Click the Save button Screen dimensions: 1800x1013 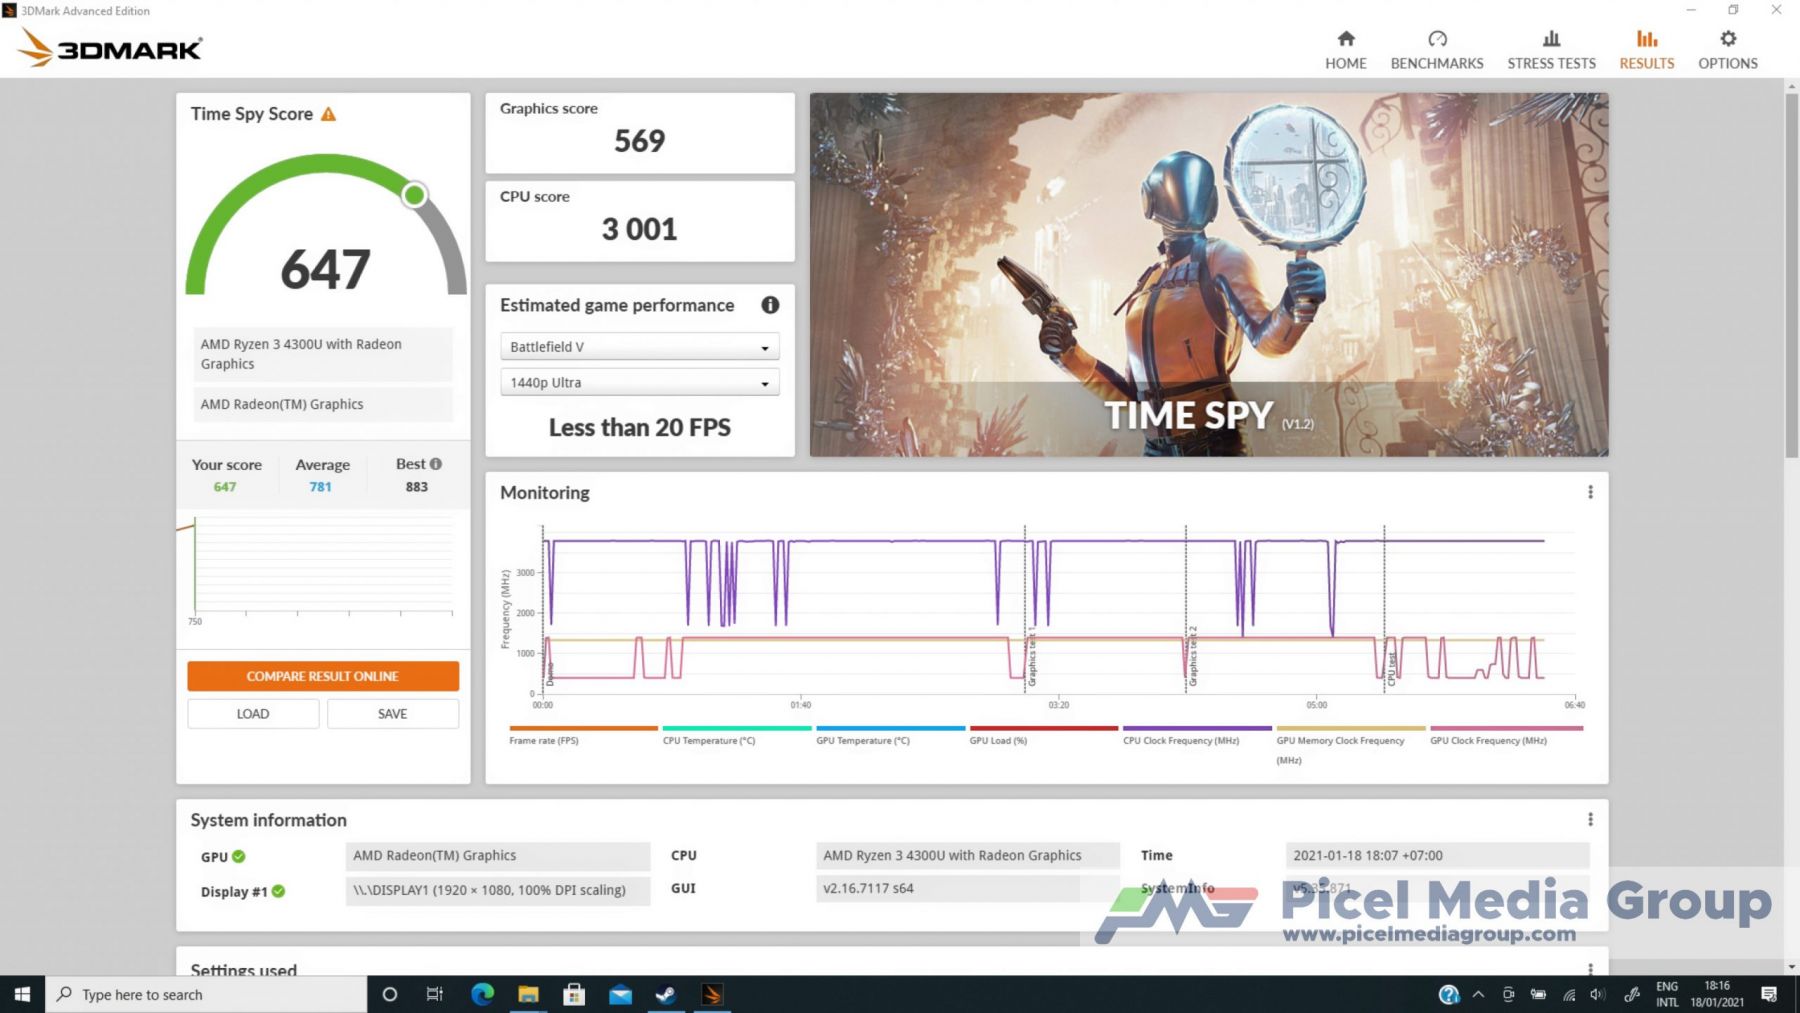pos(392,714)
